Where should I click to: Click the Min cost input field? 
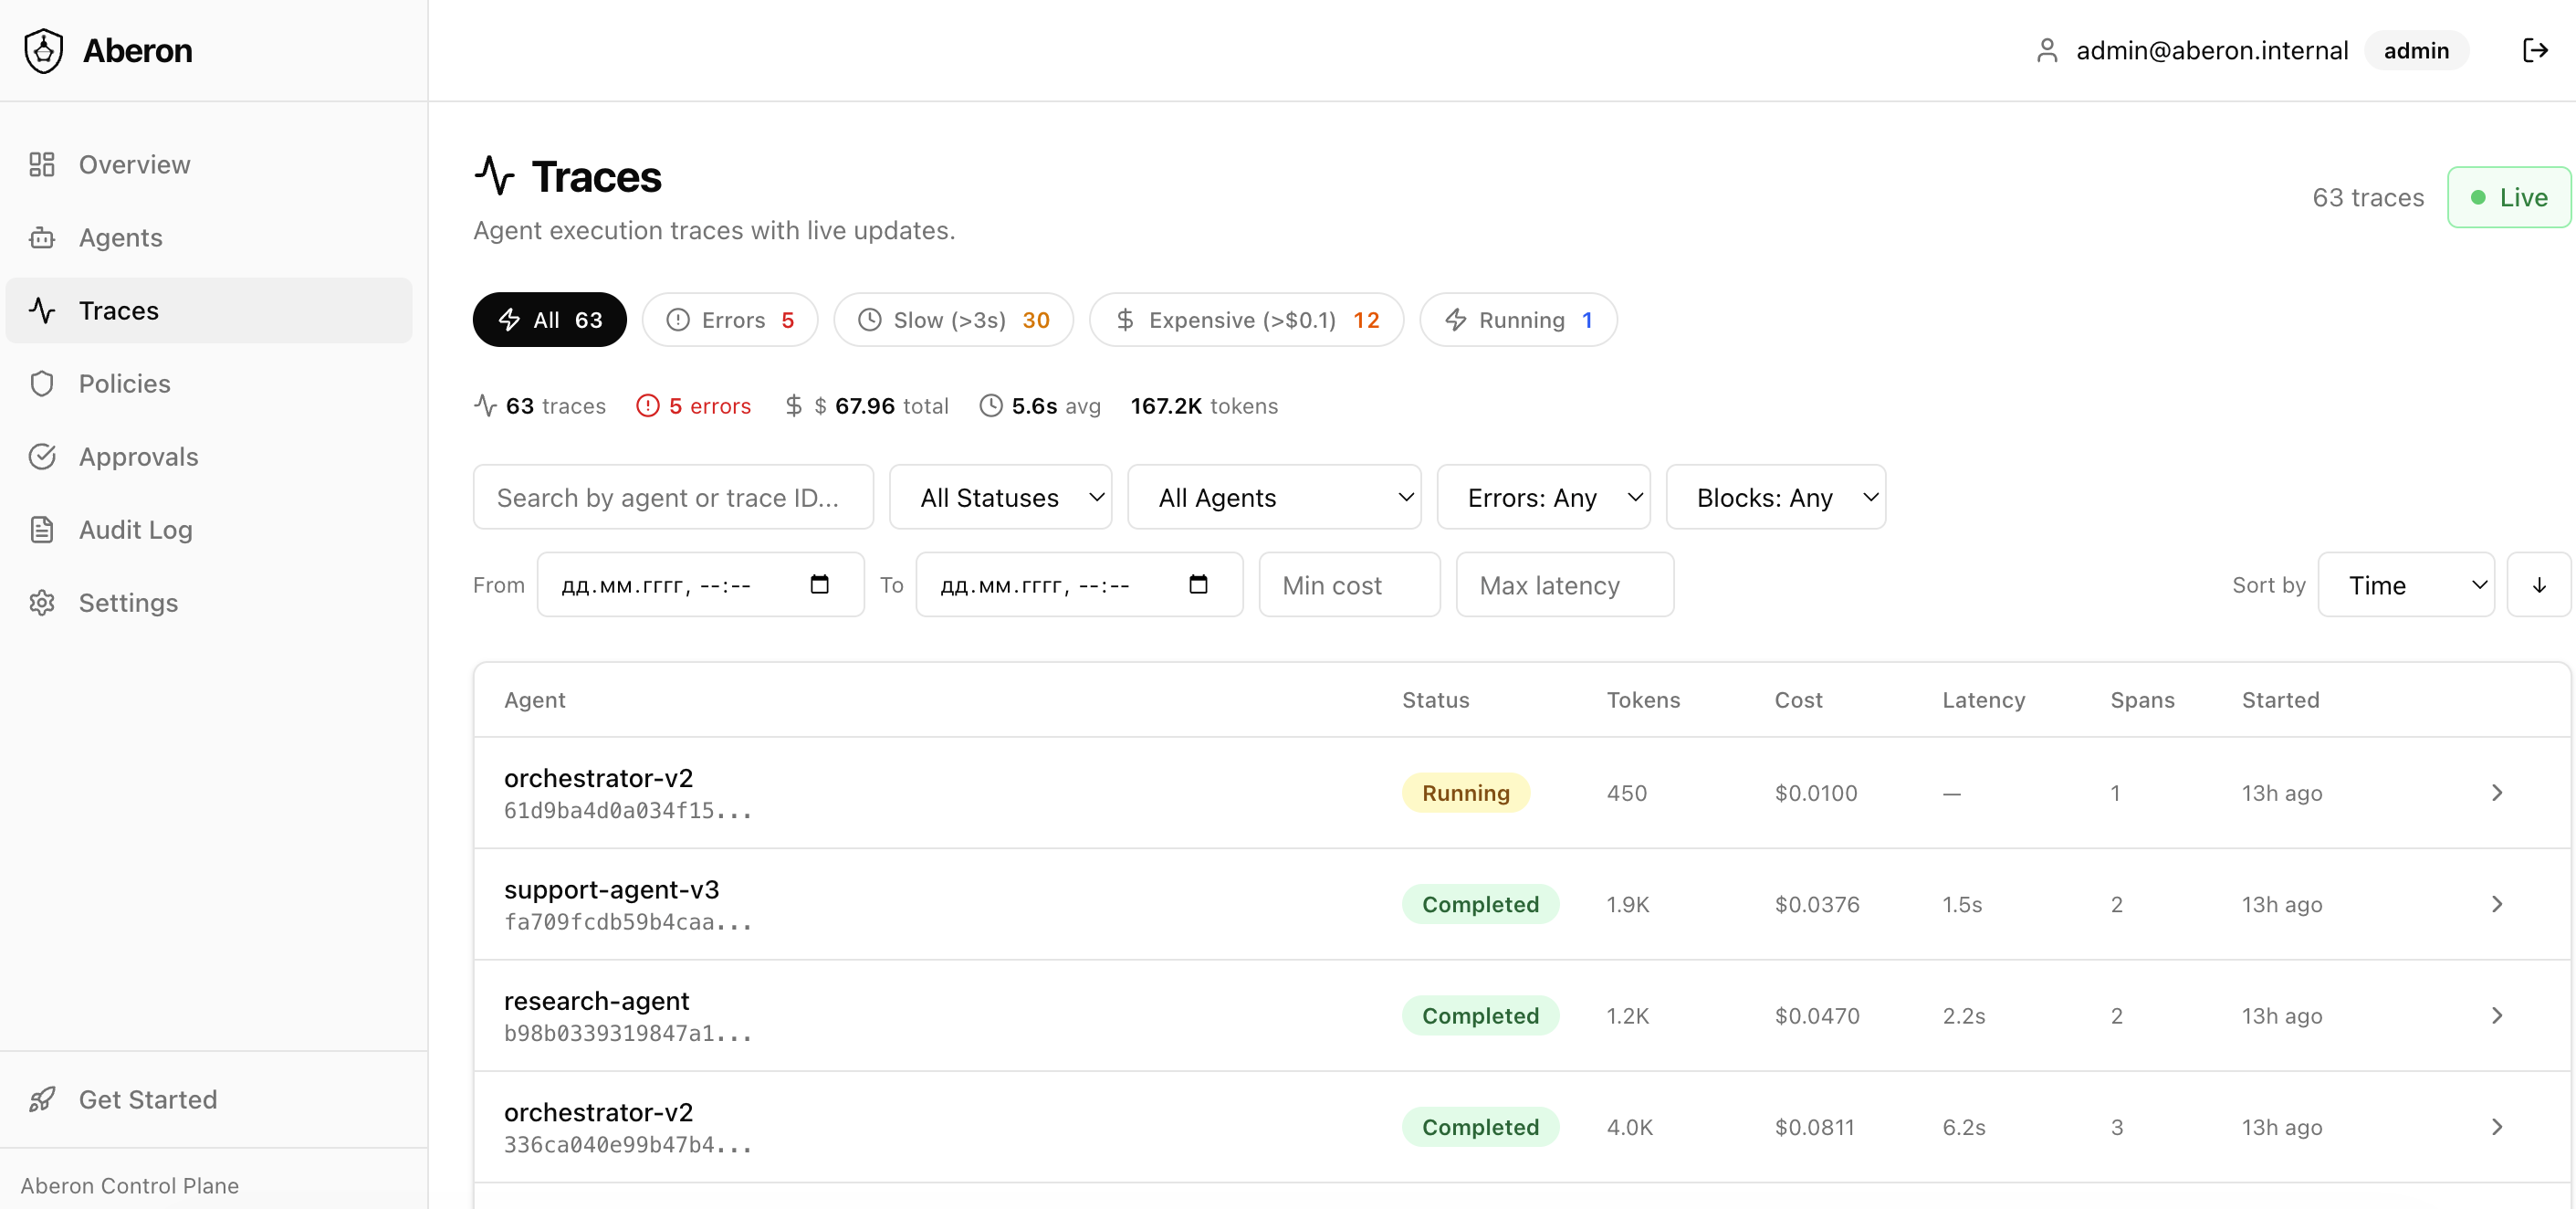point(1349,584)
